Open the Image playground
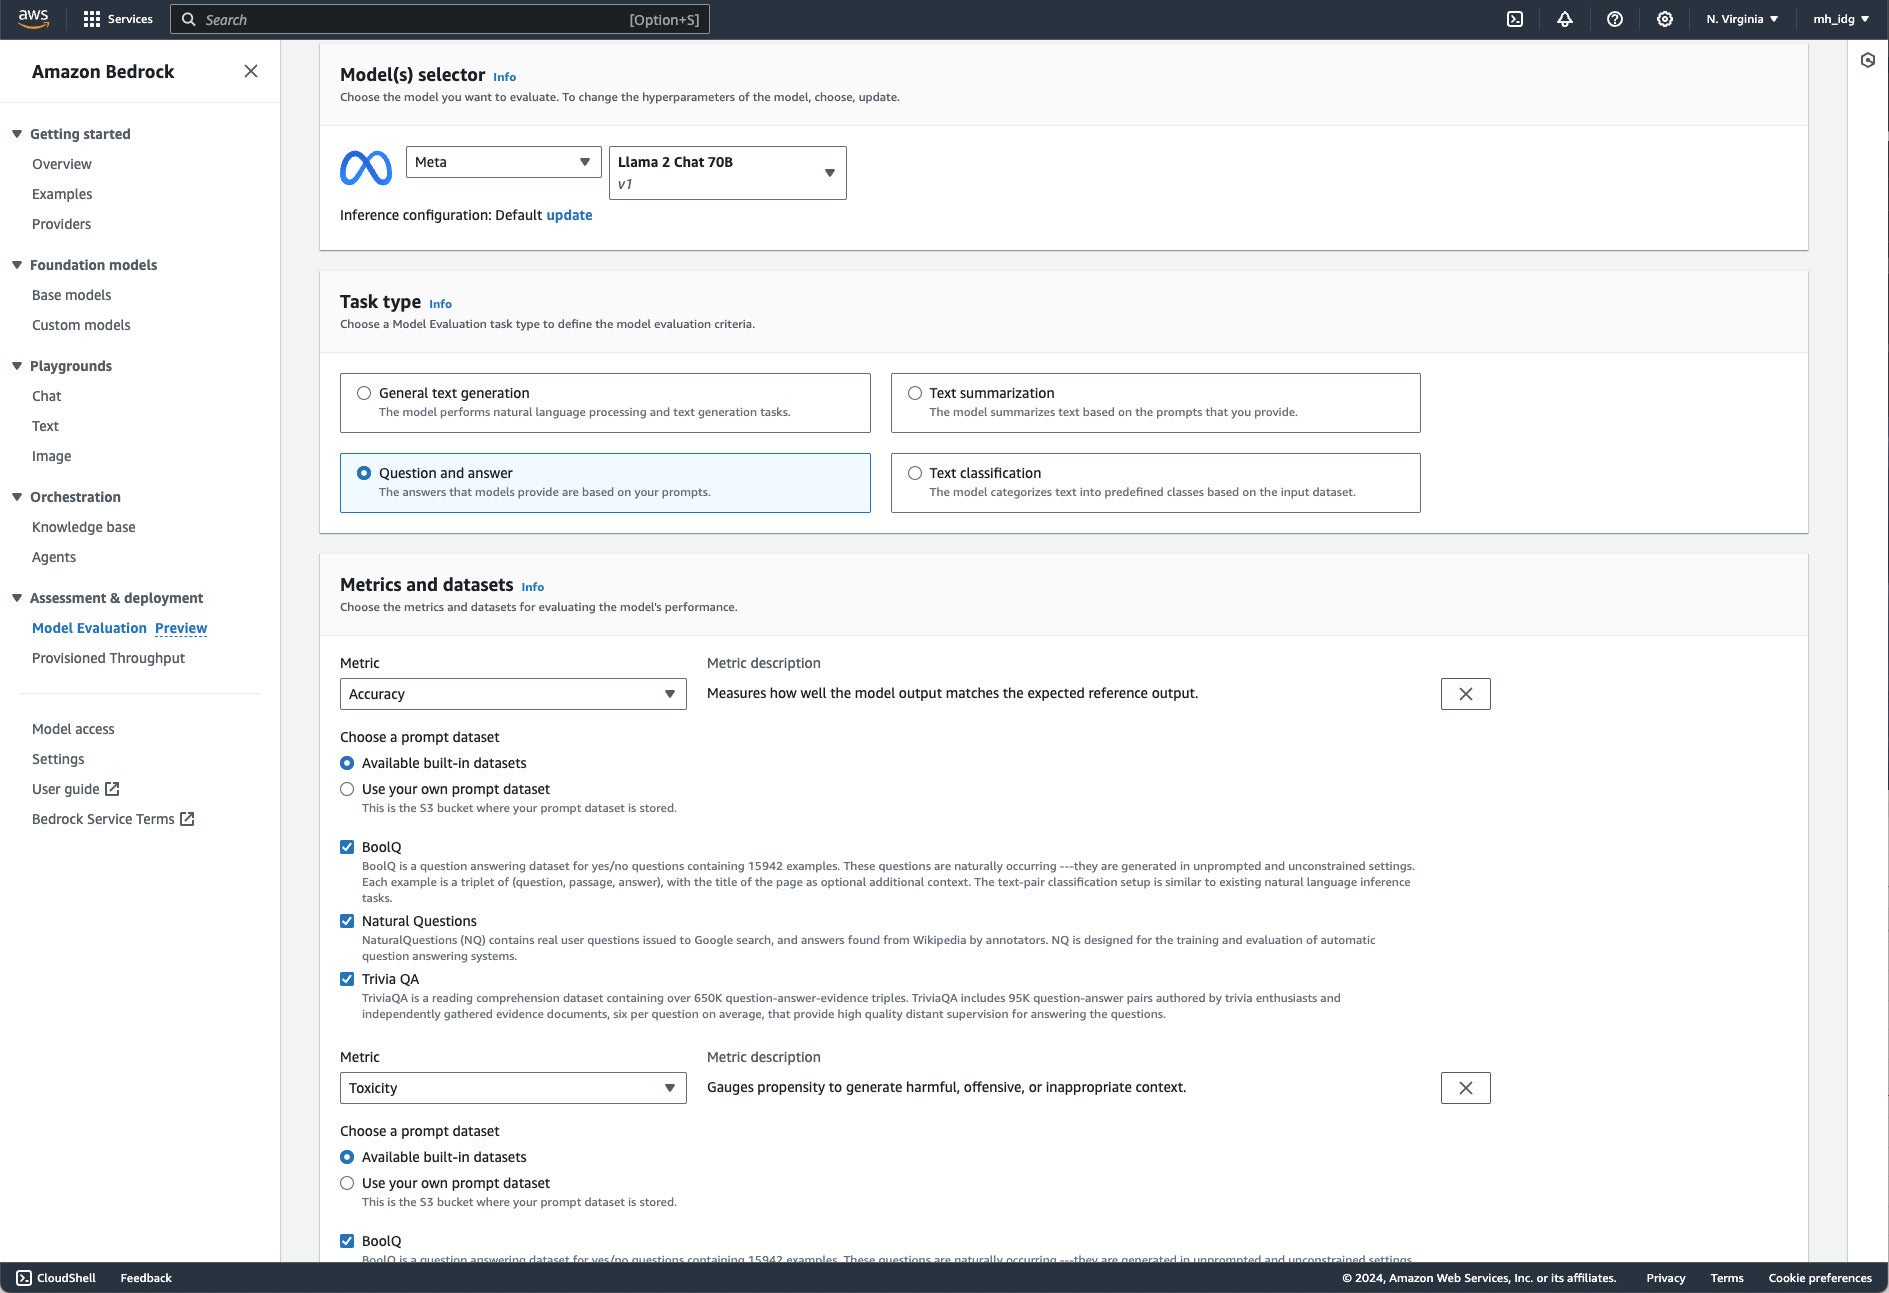The height and width of the screenshot is (1293, 1889). tap(52, 456)
